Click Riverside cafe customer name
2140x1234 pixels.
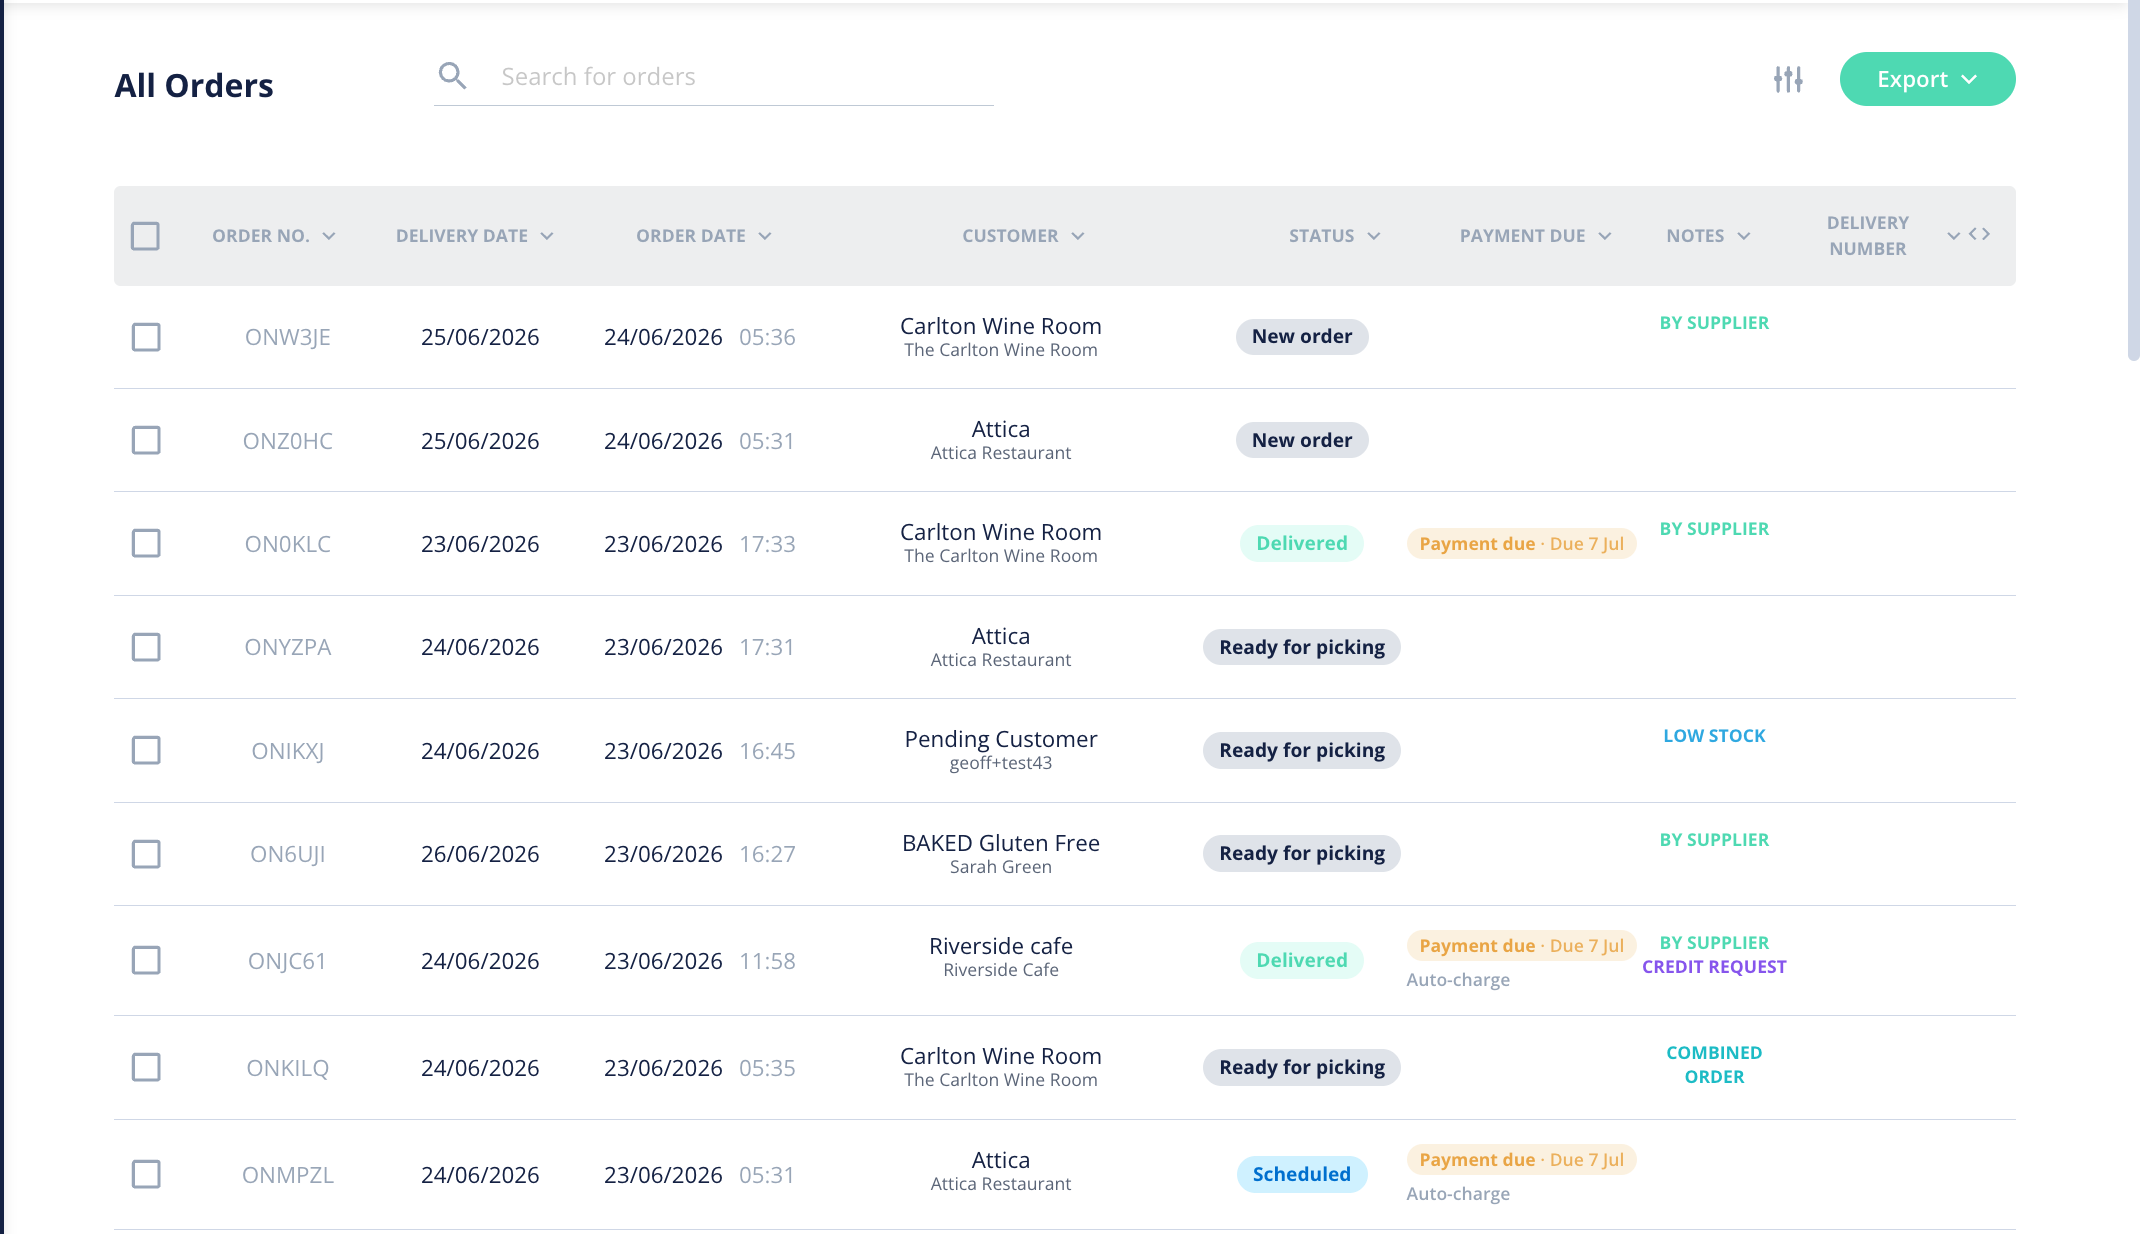(1001, 946)
